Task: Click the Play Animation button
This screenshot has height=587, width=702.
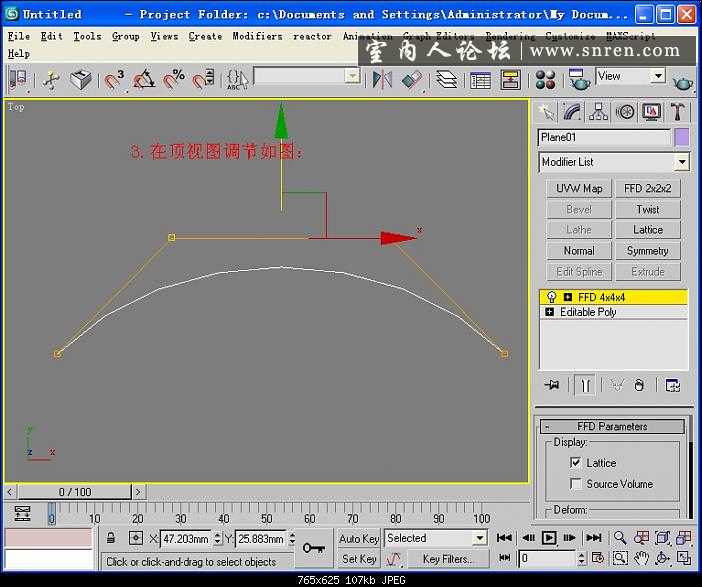Action: pyautogui.click(x=549, y=537)
